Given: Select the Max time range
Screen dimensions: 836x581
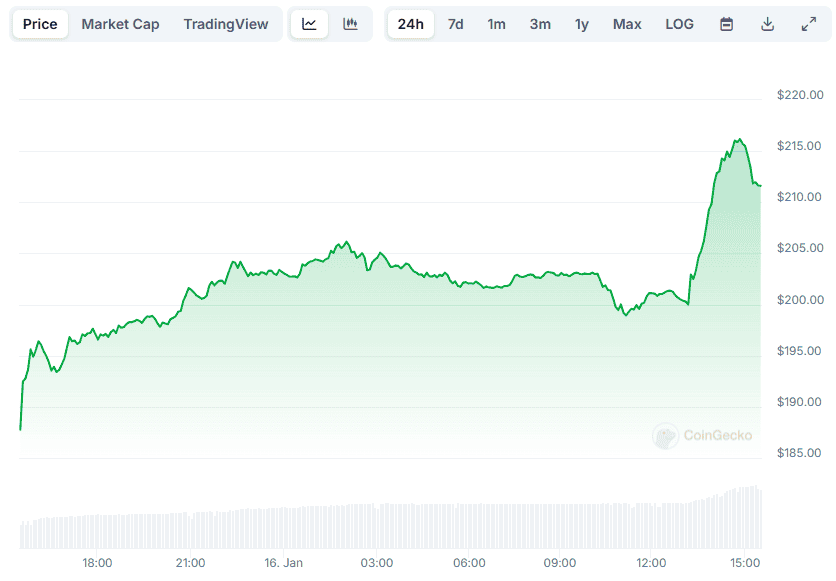Looking at the screenshot, I should tap(627, 24).
